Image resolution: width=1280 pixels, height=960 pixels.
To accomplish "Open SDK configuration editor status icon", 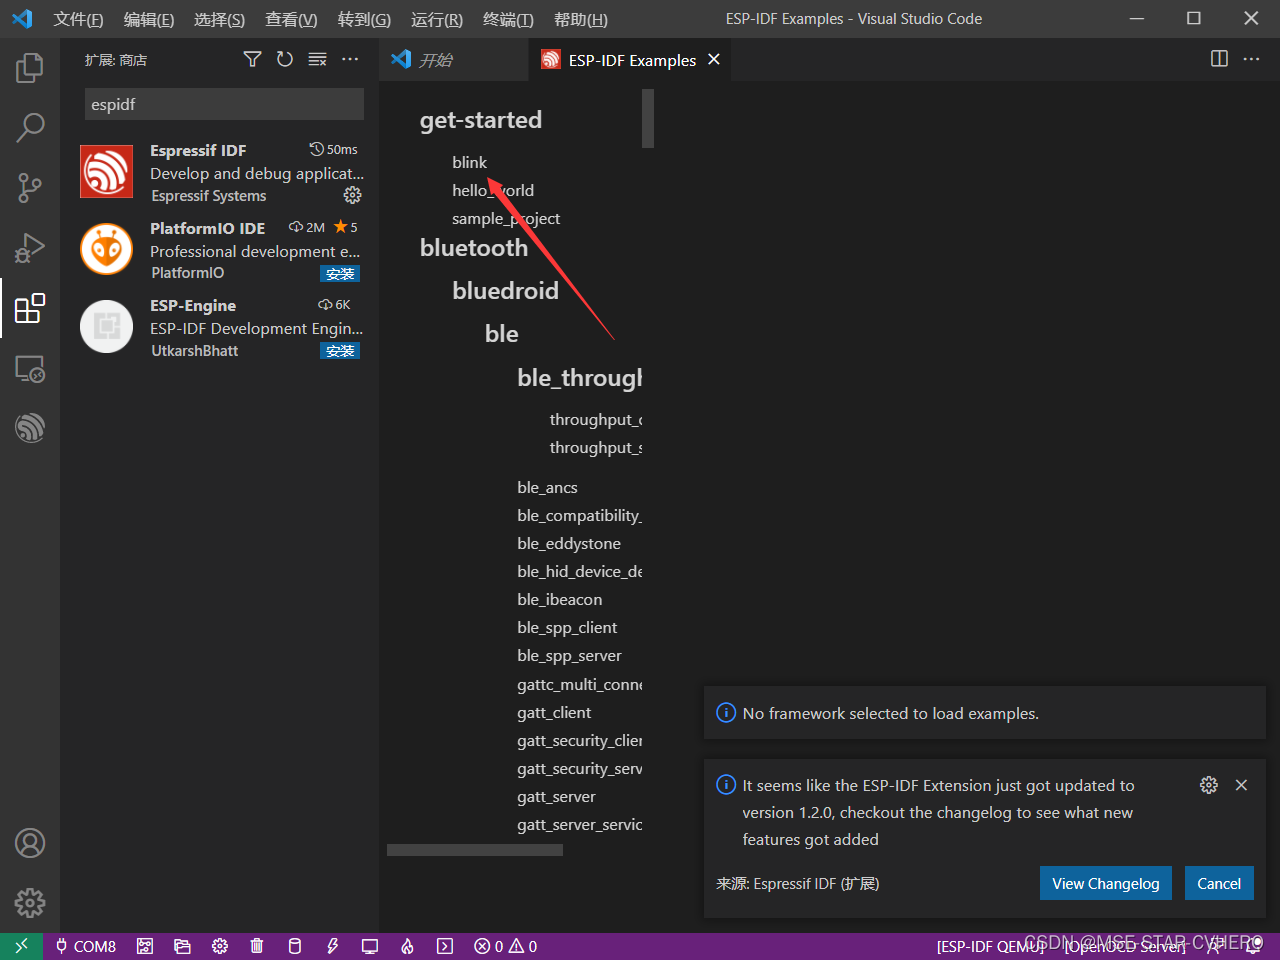I will 145,946.
